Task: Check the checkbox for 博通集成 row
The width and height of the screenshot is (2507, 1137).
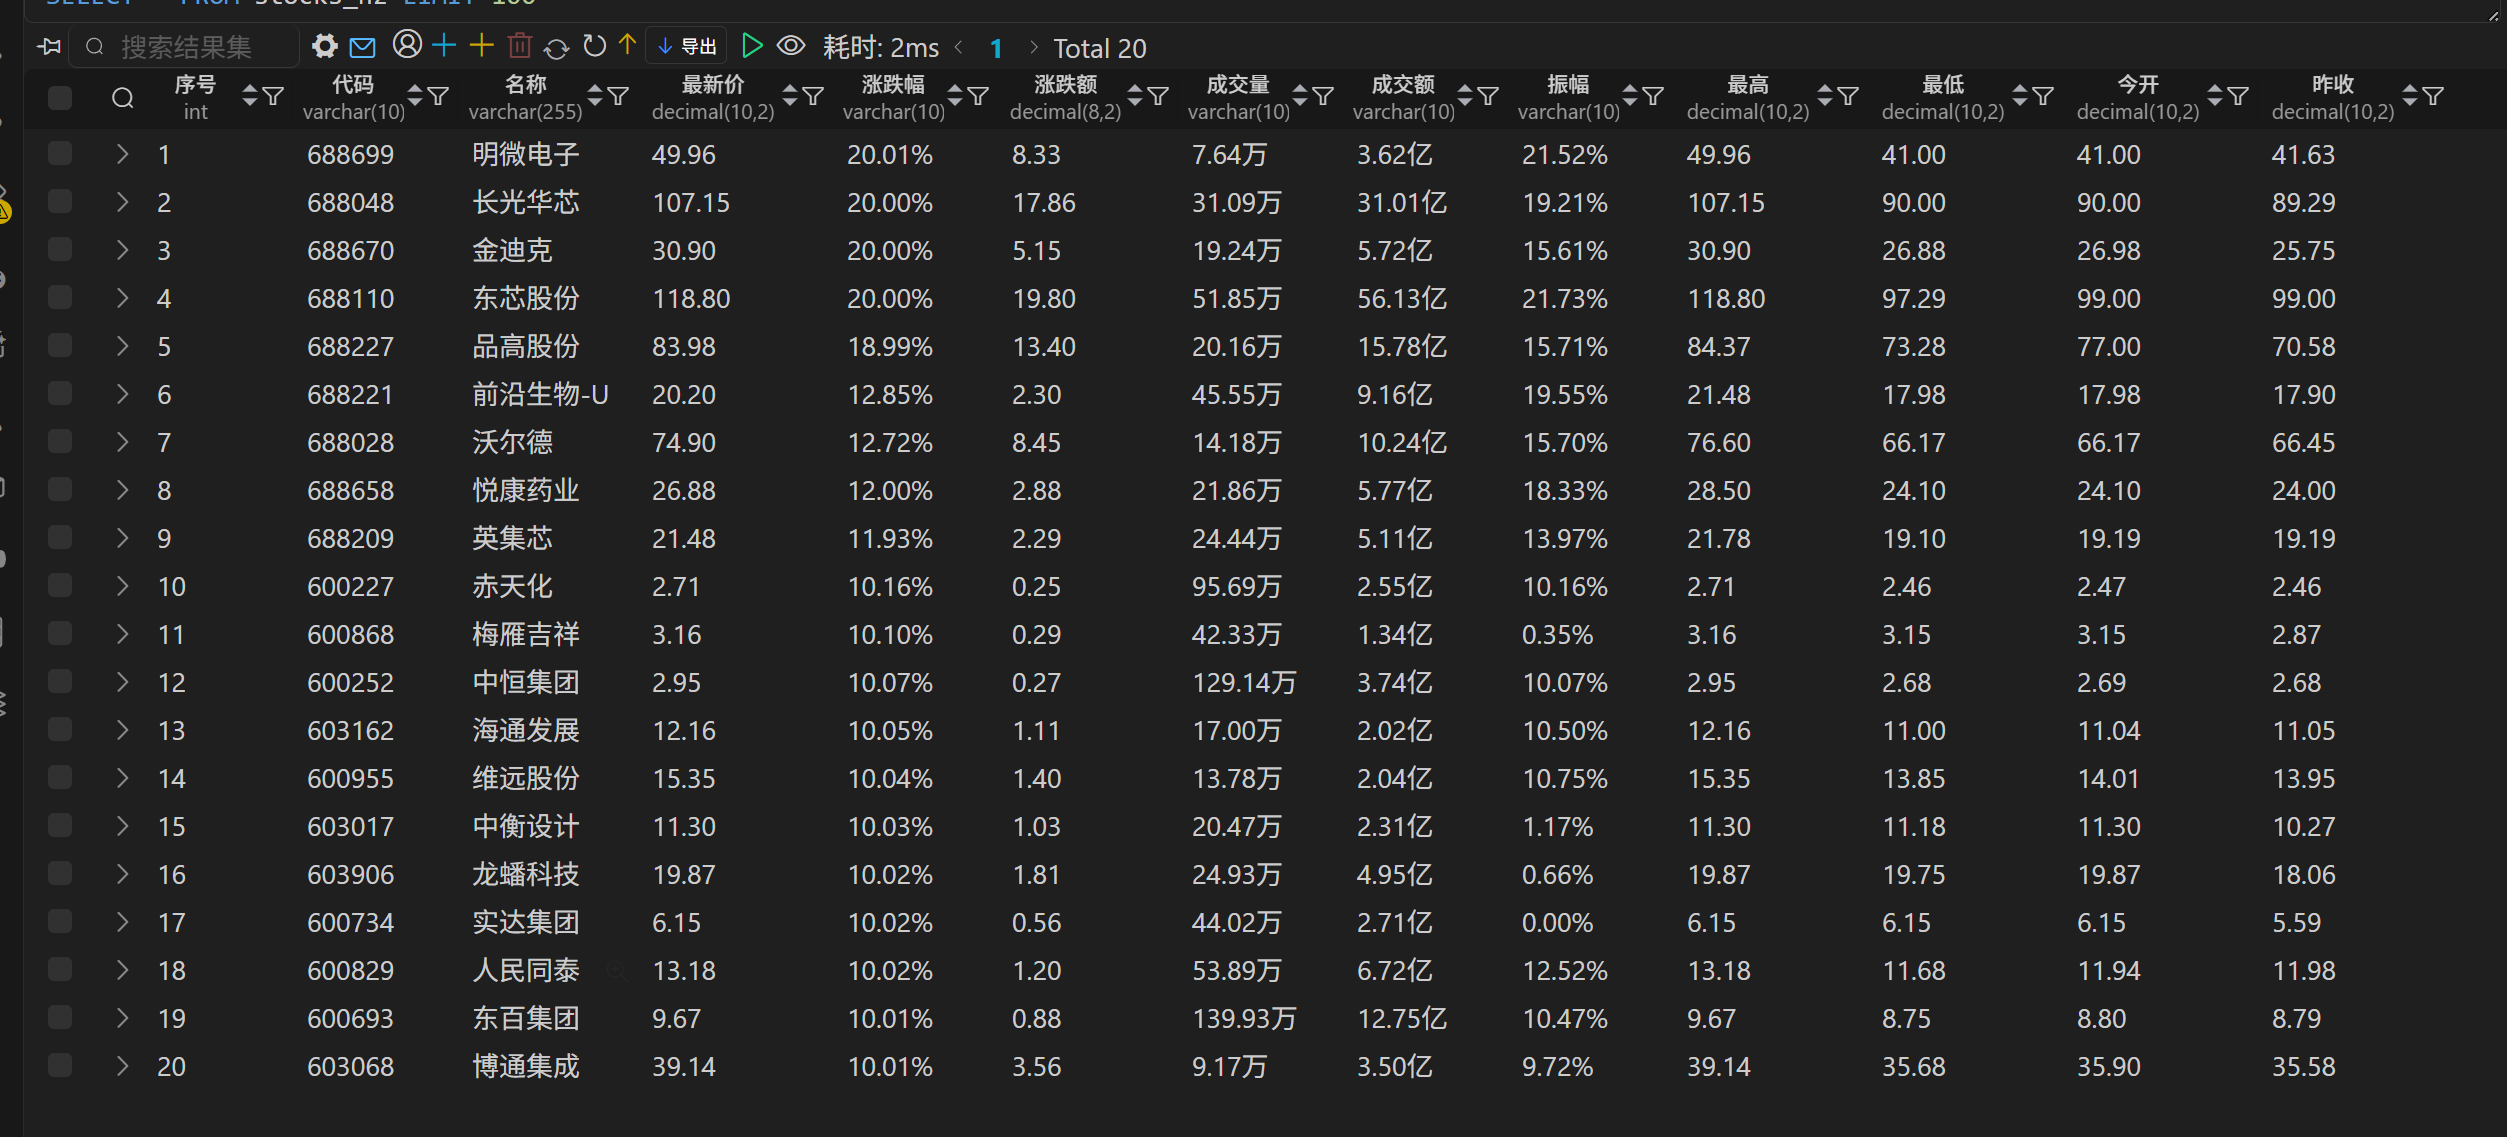Action: click(x=59, y=1066)
